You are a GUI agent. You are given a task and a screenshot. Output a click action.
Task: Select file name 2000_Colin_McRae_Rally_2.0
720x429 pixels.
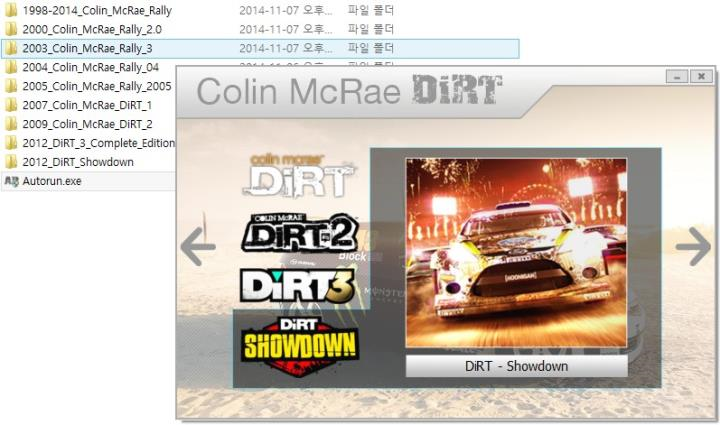point(92,29)
